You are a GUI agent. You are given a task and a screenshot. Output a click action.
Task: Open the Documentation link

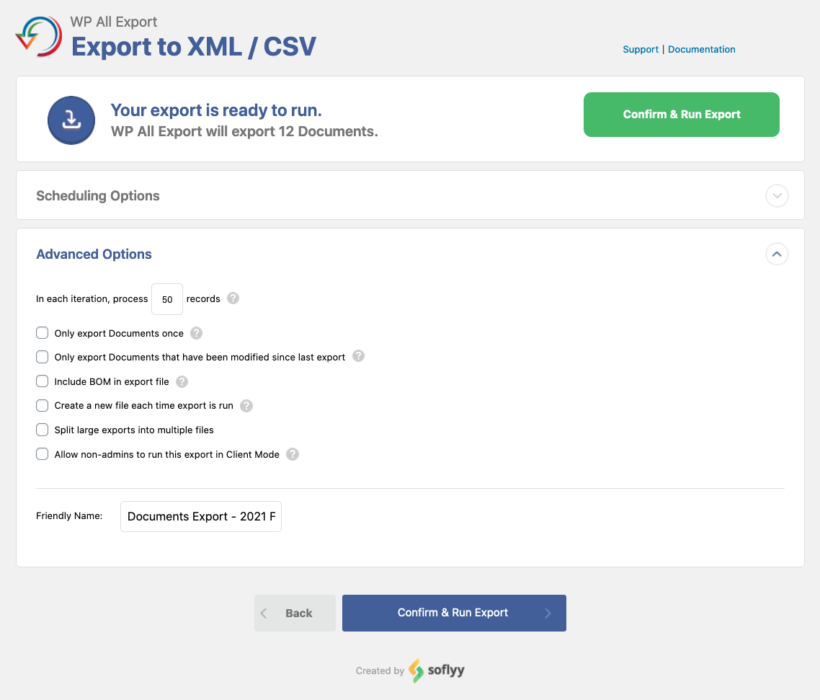[701, 49]
